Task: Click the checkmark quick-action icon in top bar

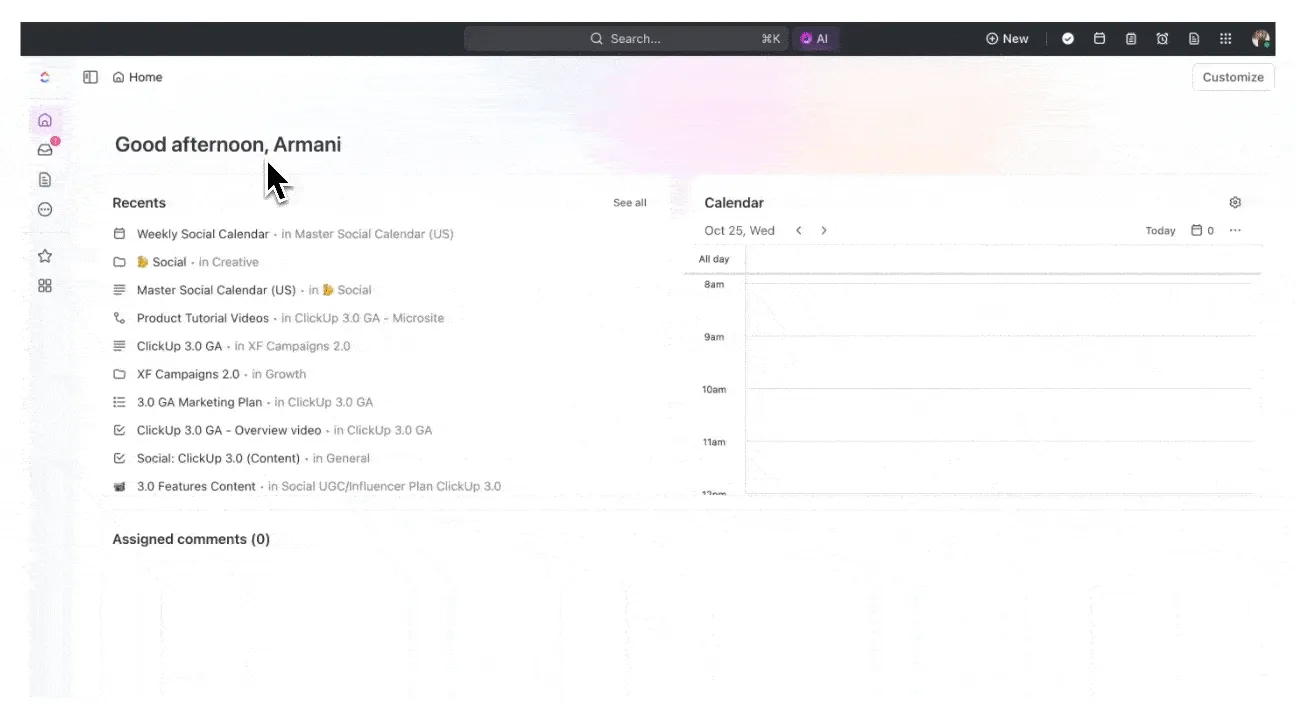Action: point(1068,39)
